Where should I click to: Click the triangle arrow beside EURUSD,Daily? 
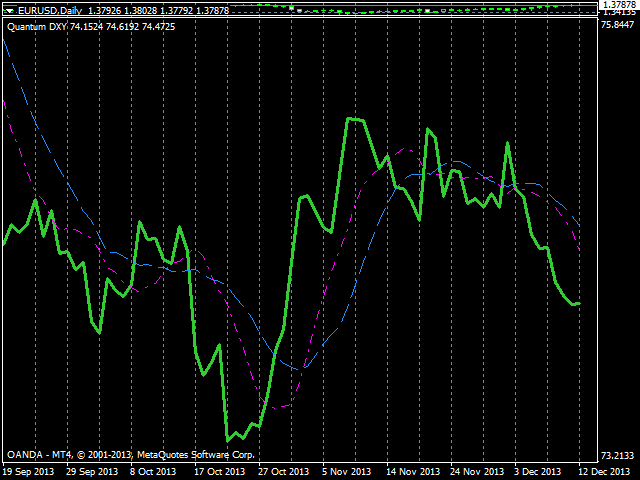[9, 10]
